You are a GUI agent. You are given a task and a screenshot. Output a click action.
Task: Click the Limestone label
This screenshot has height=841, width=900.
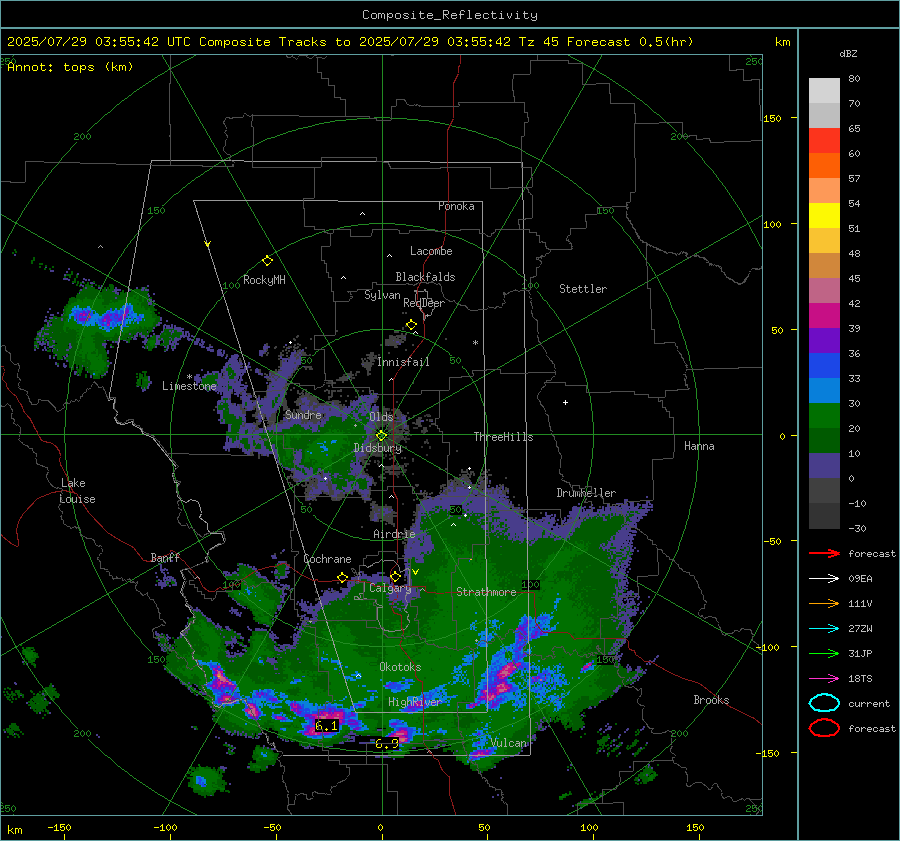(189, 386)
